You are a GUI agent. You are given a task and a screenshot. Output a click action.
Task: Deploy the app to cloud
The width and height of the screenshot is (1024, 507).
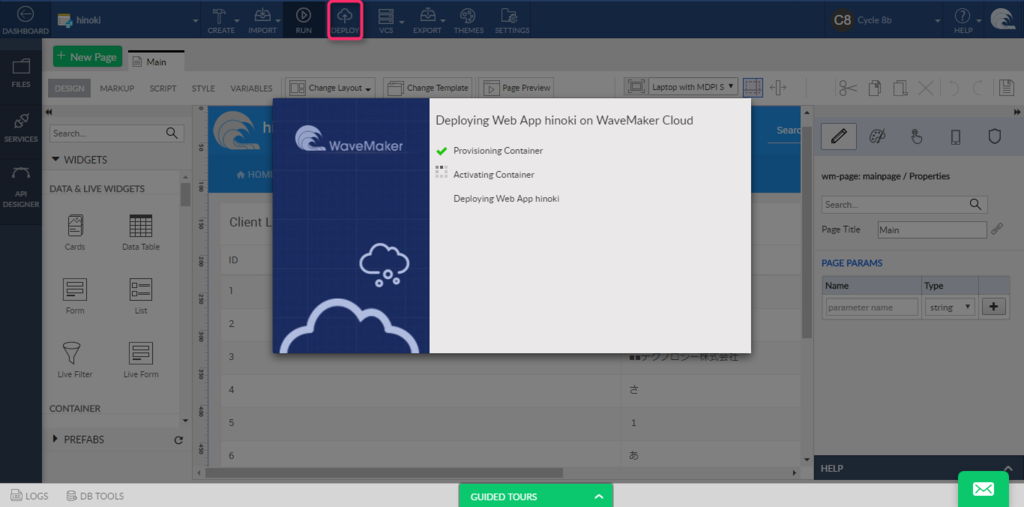click(x=345, y=20)
